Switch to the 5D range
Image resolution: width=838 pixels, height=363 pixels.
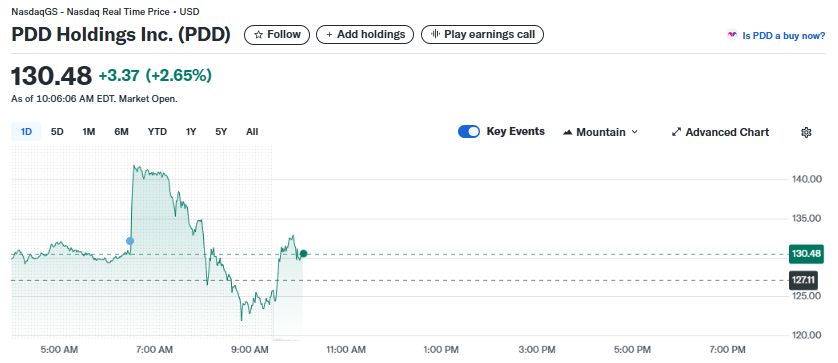coord(57,132)
